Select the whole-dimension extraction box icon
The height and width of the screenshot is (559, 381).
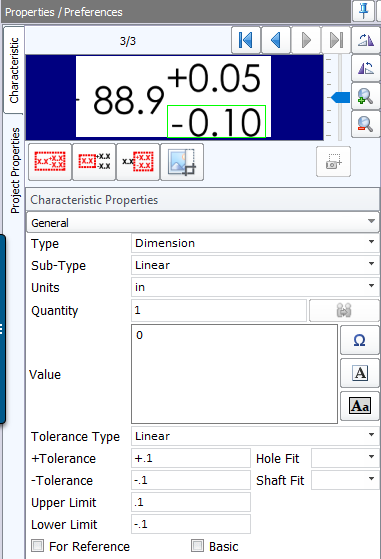(50, 162)
